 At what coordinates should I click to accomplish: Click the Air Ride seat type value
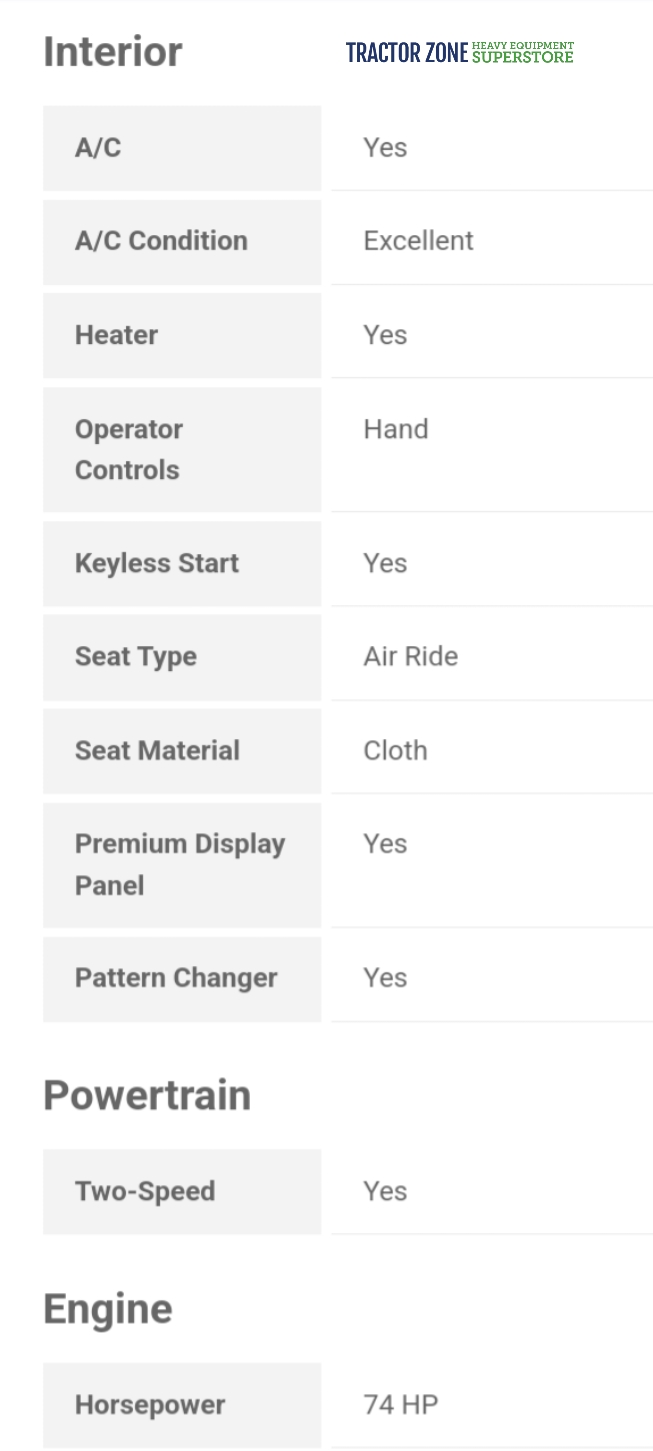410,657
